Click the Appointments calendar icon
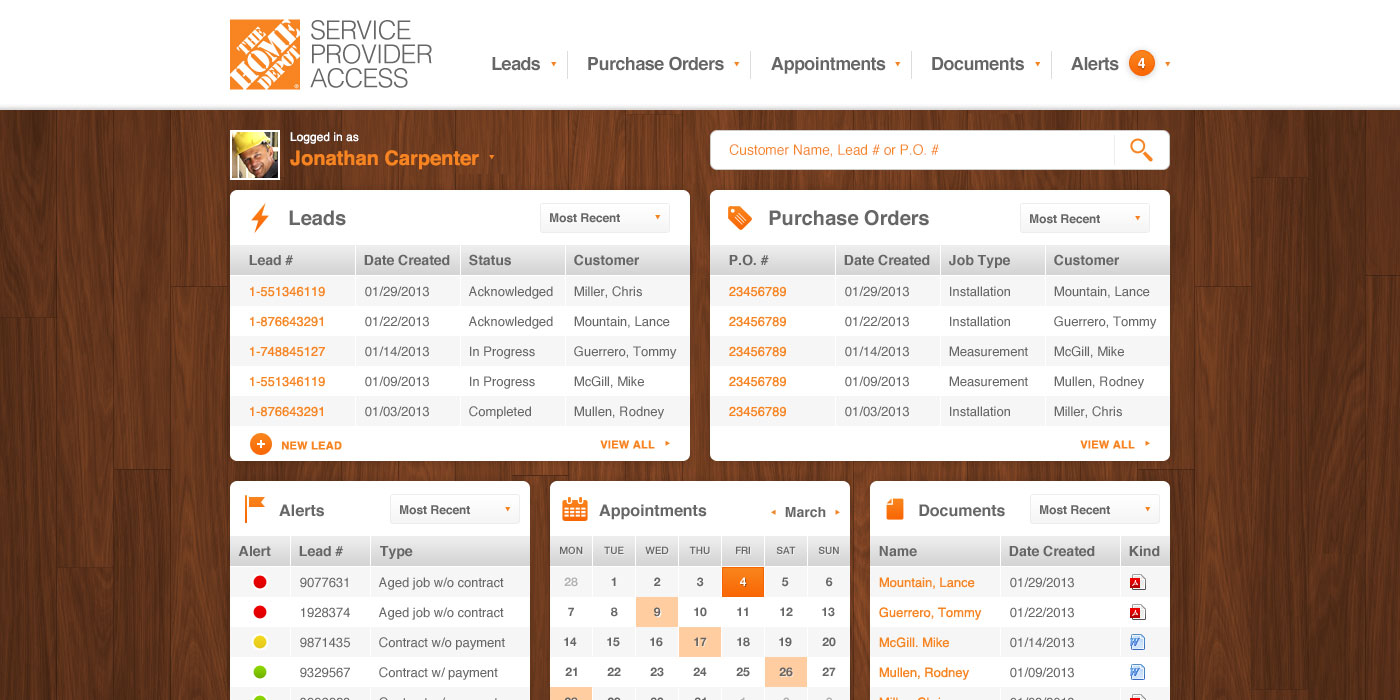Screen dimensions: 1400x700 (x=574, y=510)
